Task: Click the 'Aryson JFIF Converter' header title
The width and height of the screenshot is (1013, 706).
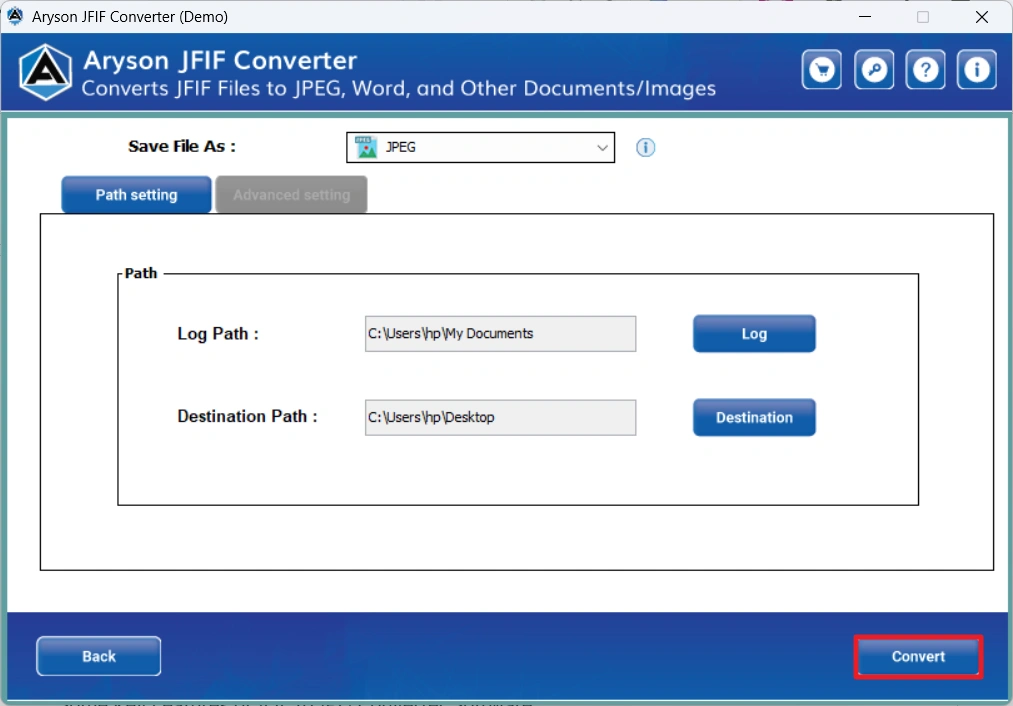Action: (220, 60)
